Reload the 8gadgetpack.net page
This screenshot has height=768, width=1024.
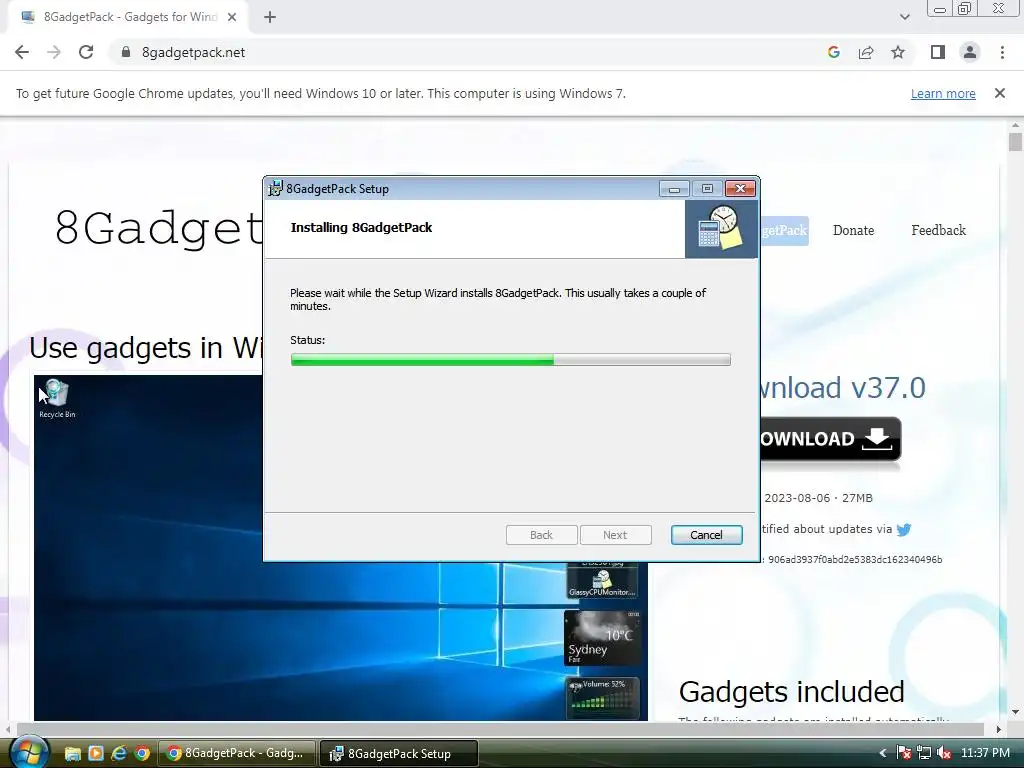click(x=86, y=52)
